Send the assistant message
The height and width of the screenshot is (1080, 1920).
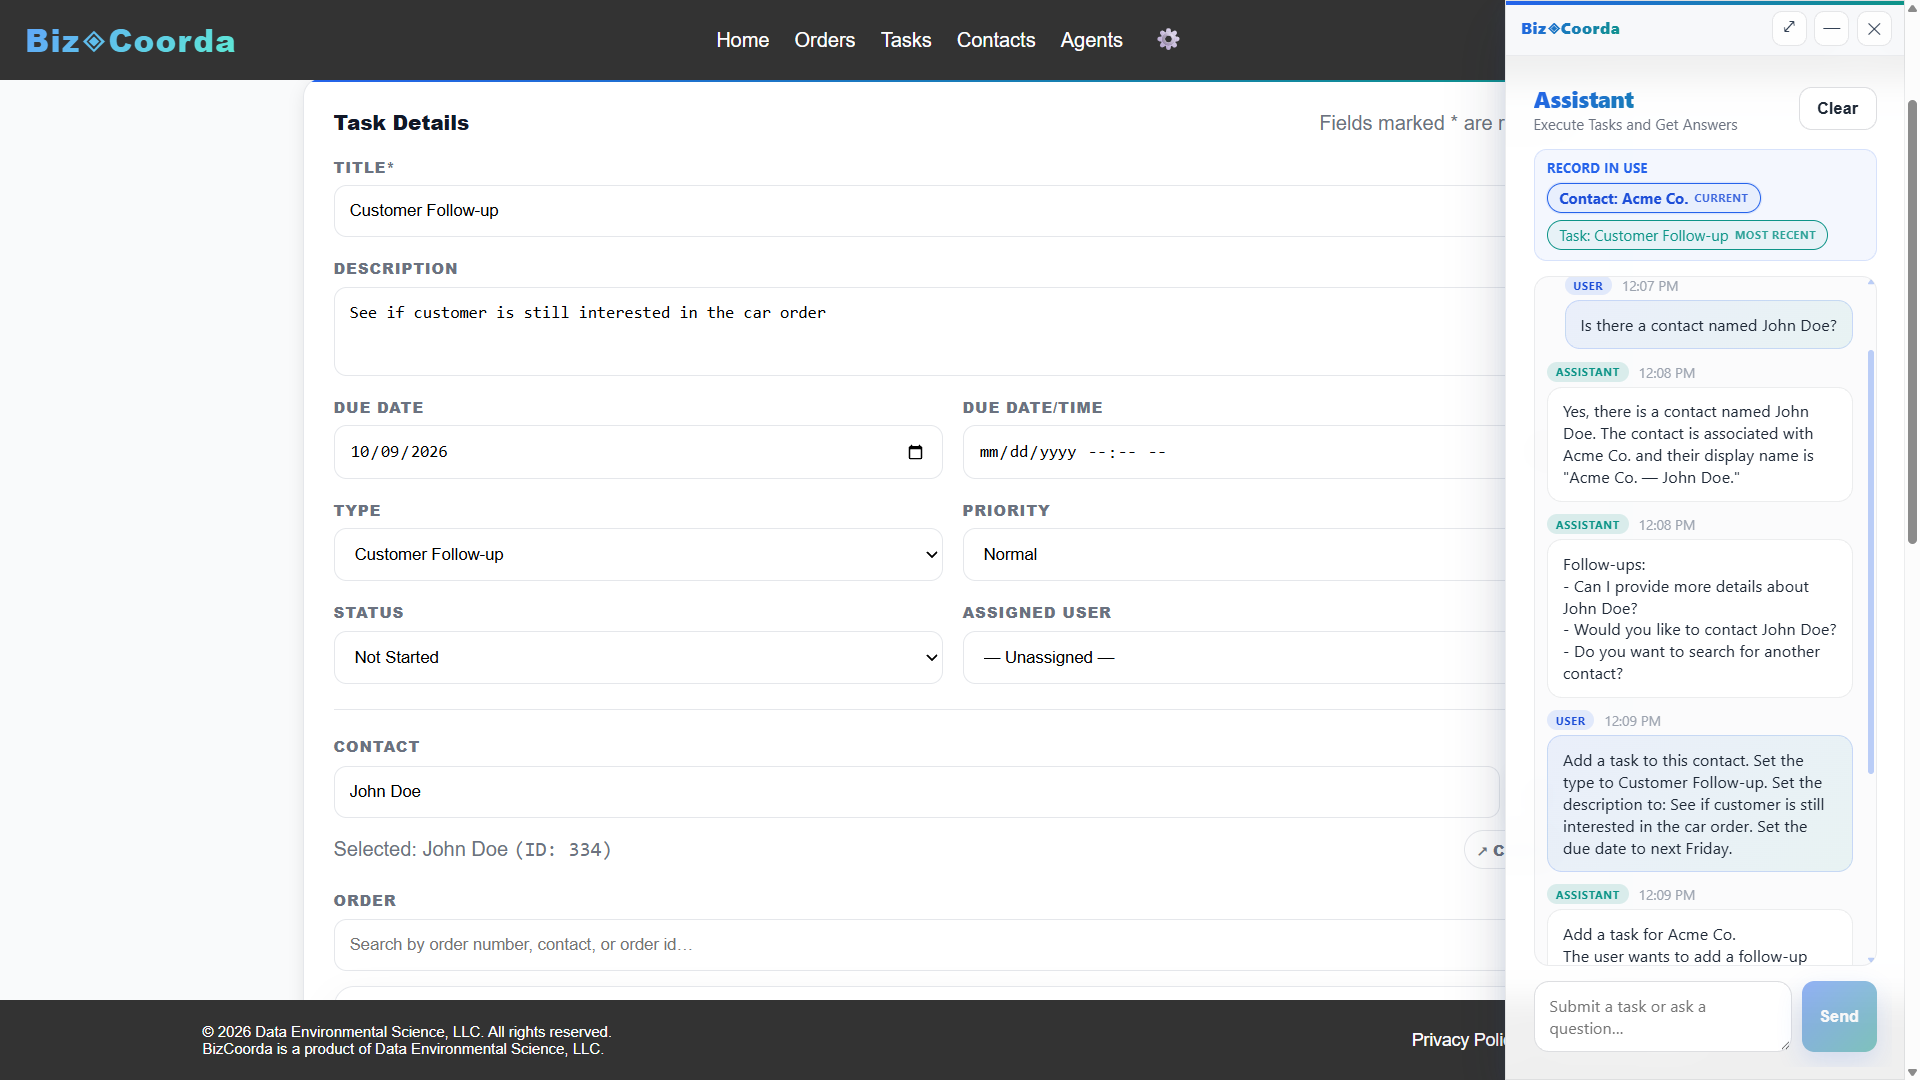[x=1839, y=1016]
